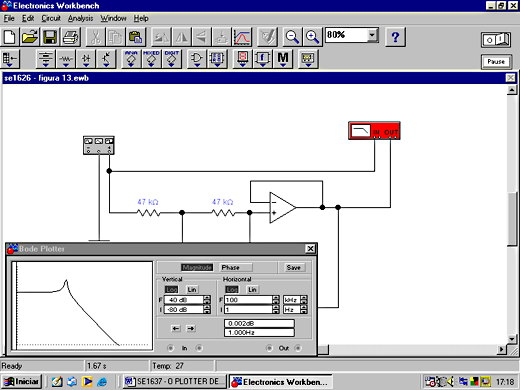Viewport: 520px width, 390px height.
Task: Open the Mixed ICs parts bin
Action: (151, 59)
